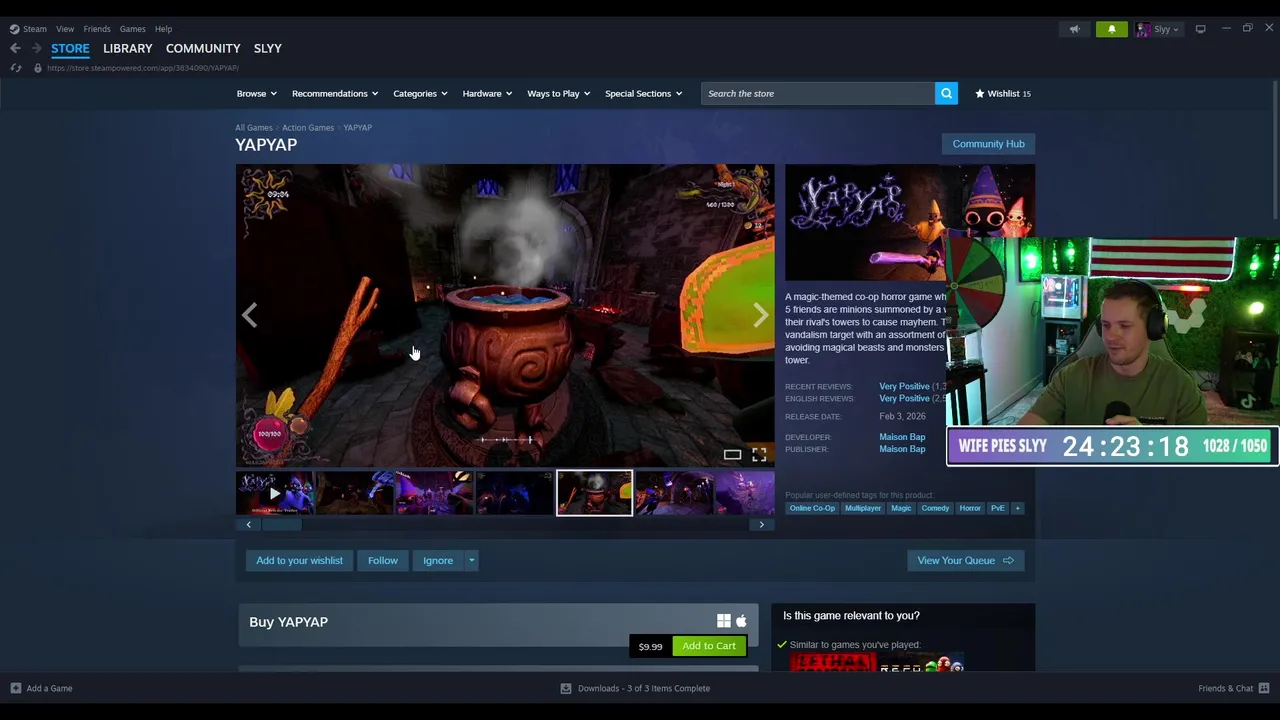Image resolution: width=1280 pixels, height=720 pixels.
Task: Open Downloads 3 of 3 Items Complete
Action: [x=644, y=688]
